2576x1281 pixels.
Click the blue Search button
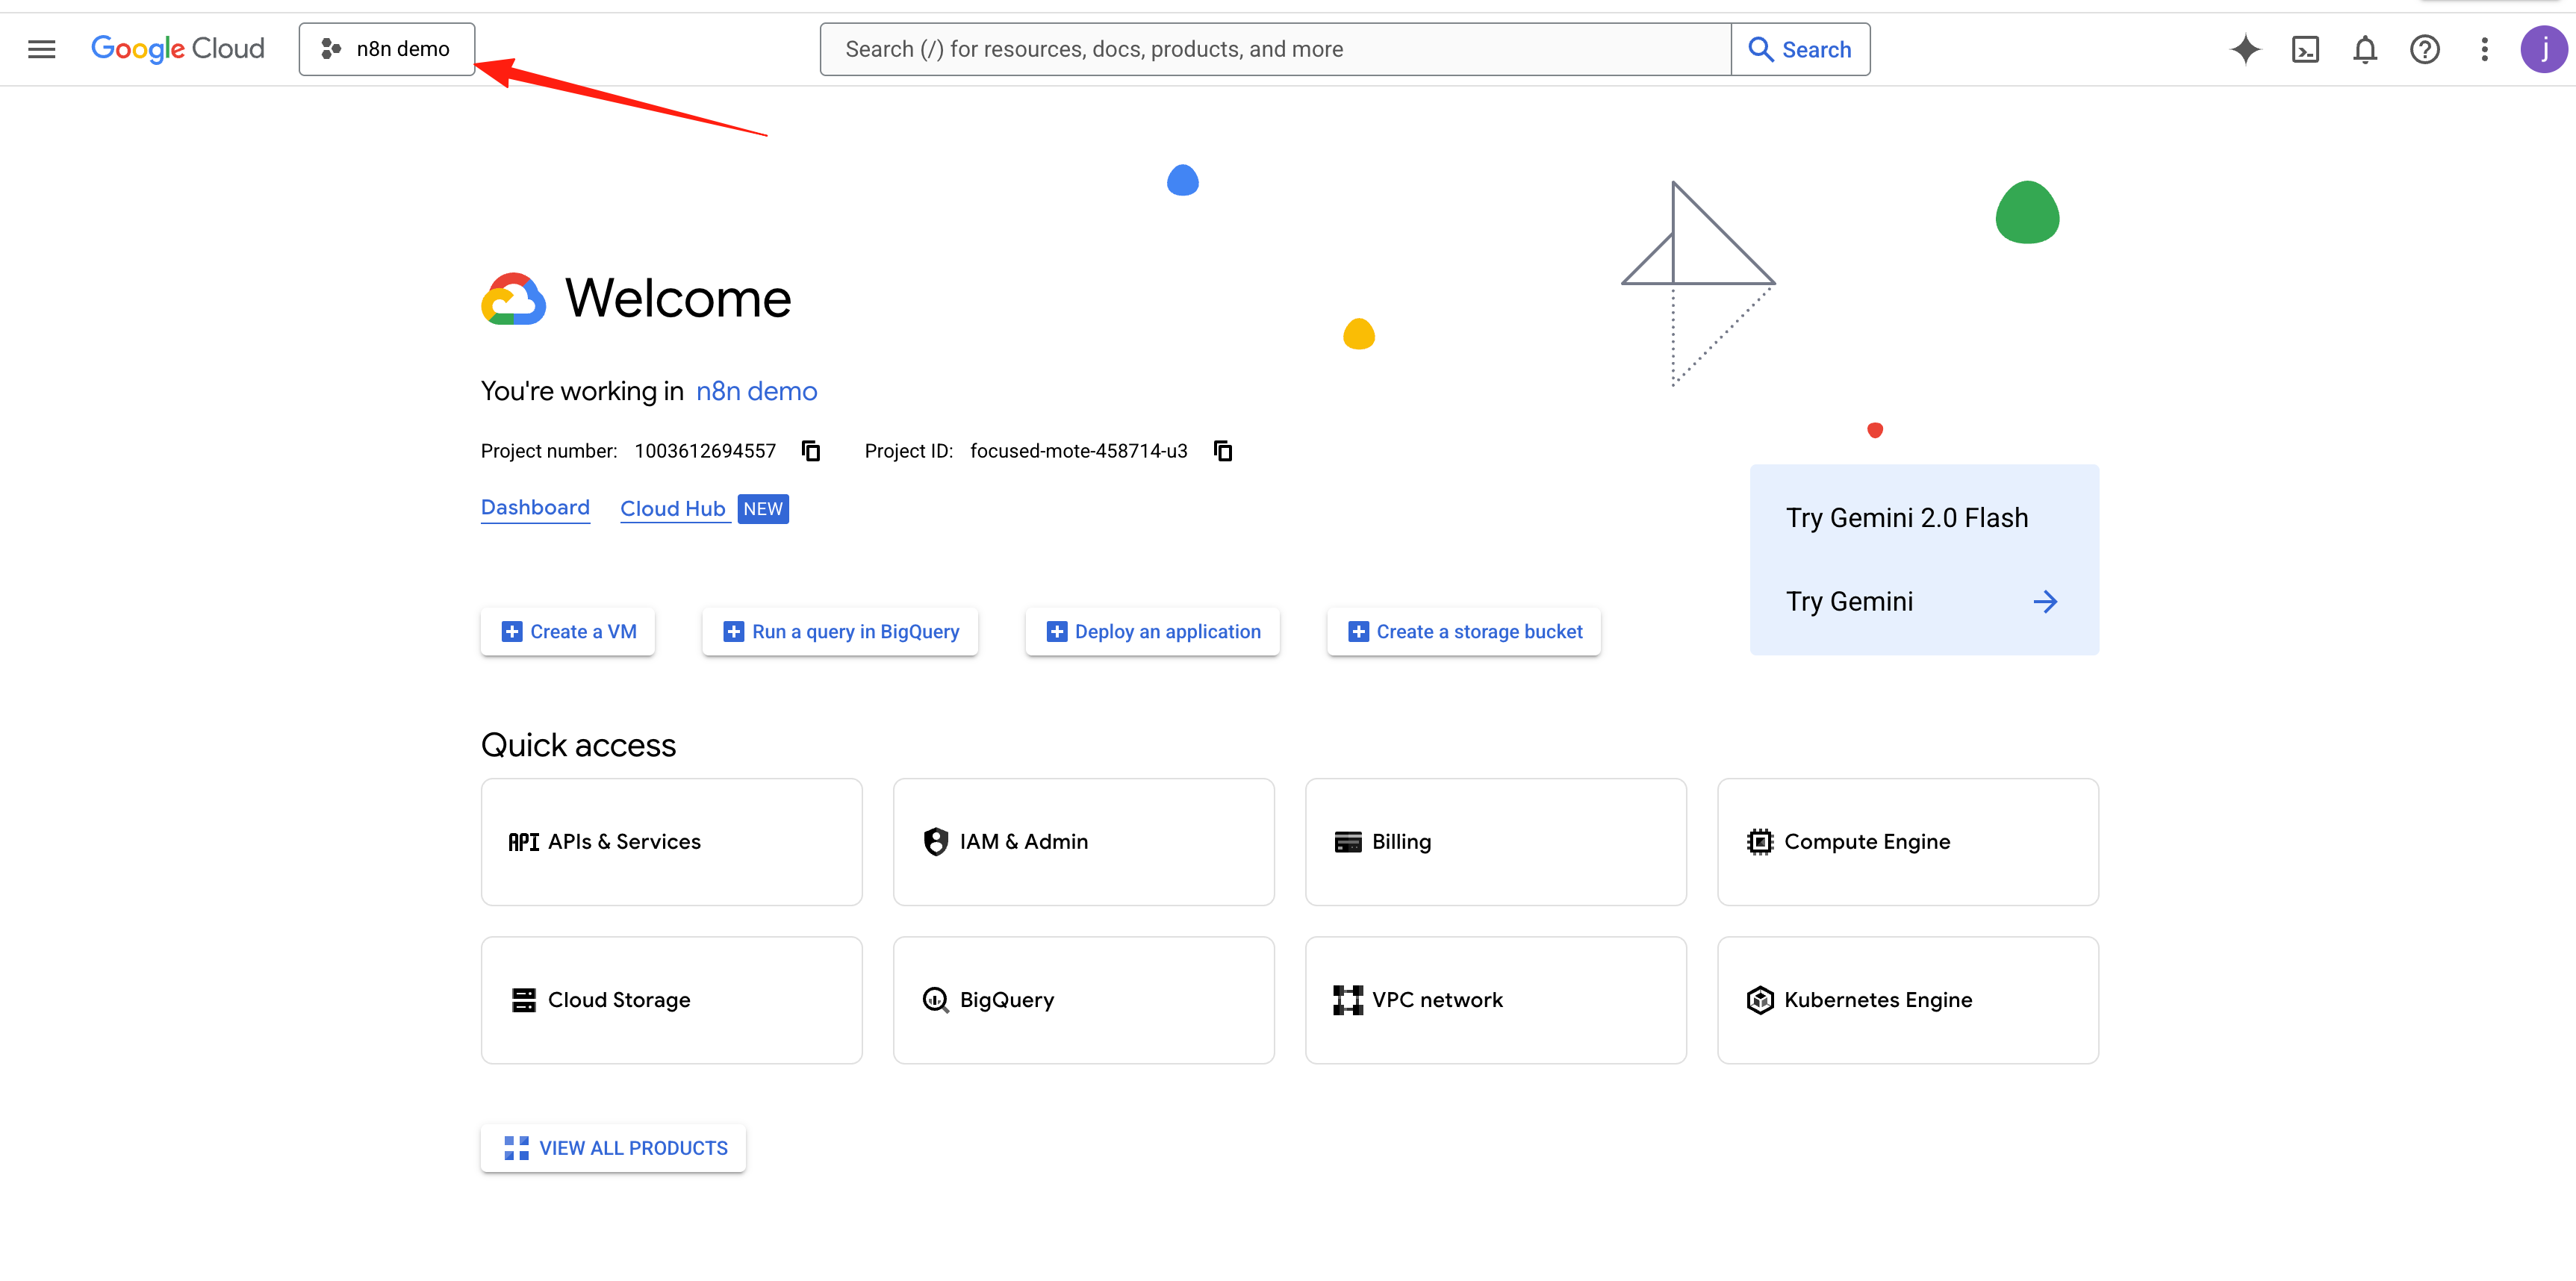[1800, 49]
